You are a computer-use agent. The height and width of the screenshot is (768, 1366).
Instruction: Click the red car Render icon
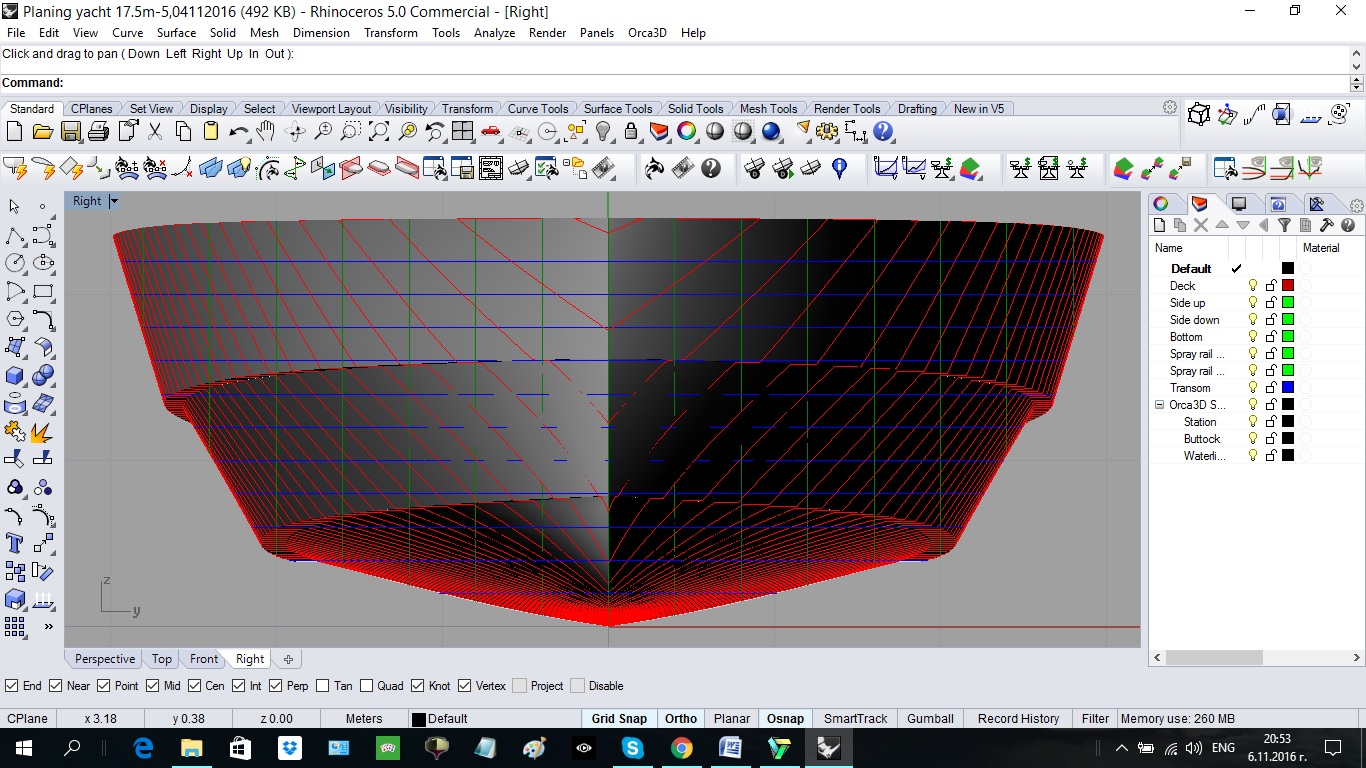click(x=490, y=131)
